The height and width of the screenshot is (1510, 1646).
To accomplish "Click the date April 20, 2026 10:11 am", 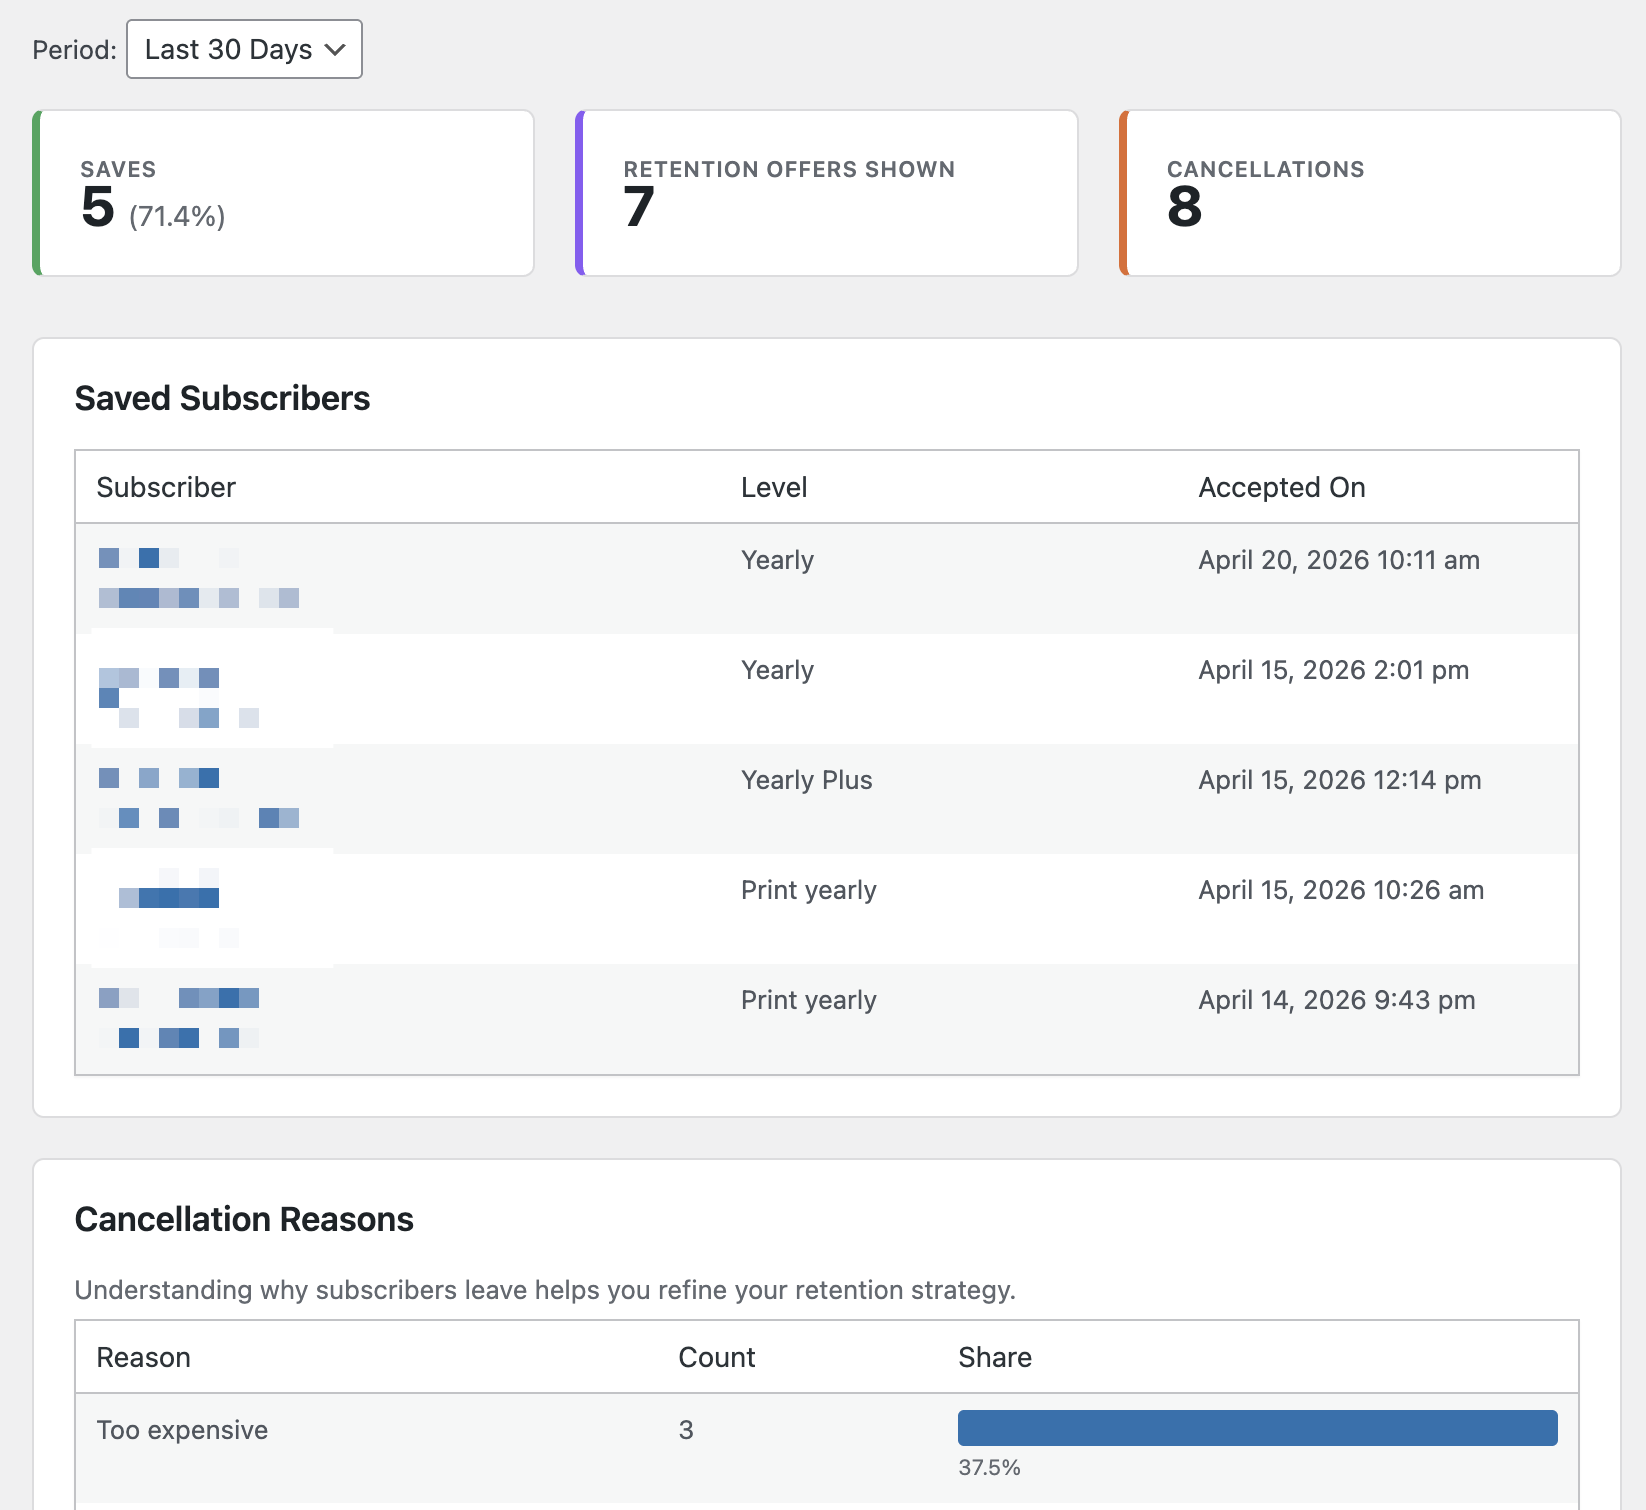I will click(1339, 560).
